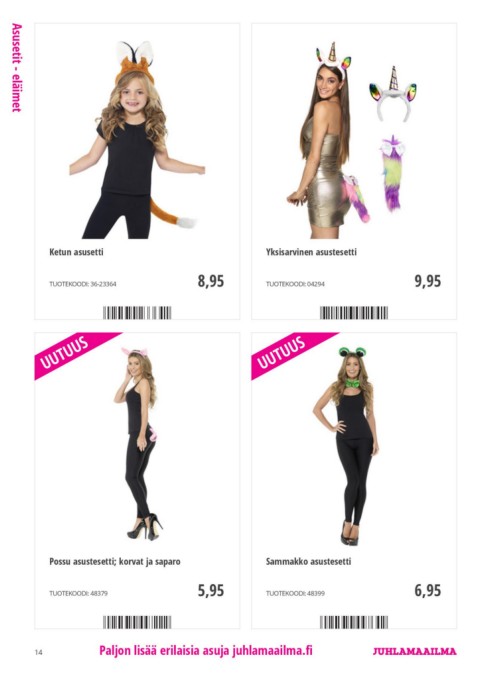480x679 pixels.
Task: Click the barcode under Sammakko asustesetti
Action: pyautogui.click(x=354, y=622)
